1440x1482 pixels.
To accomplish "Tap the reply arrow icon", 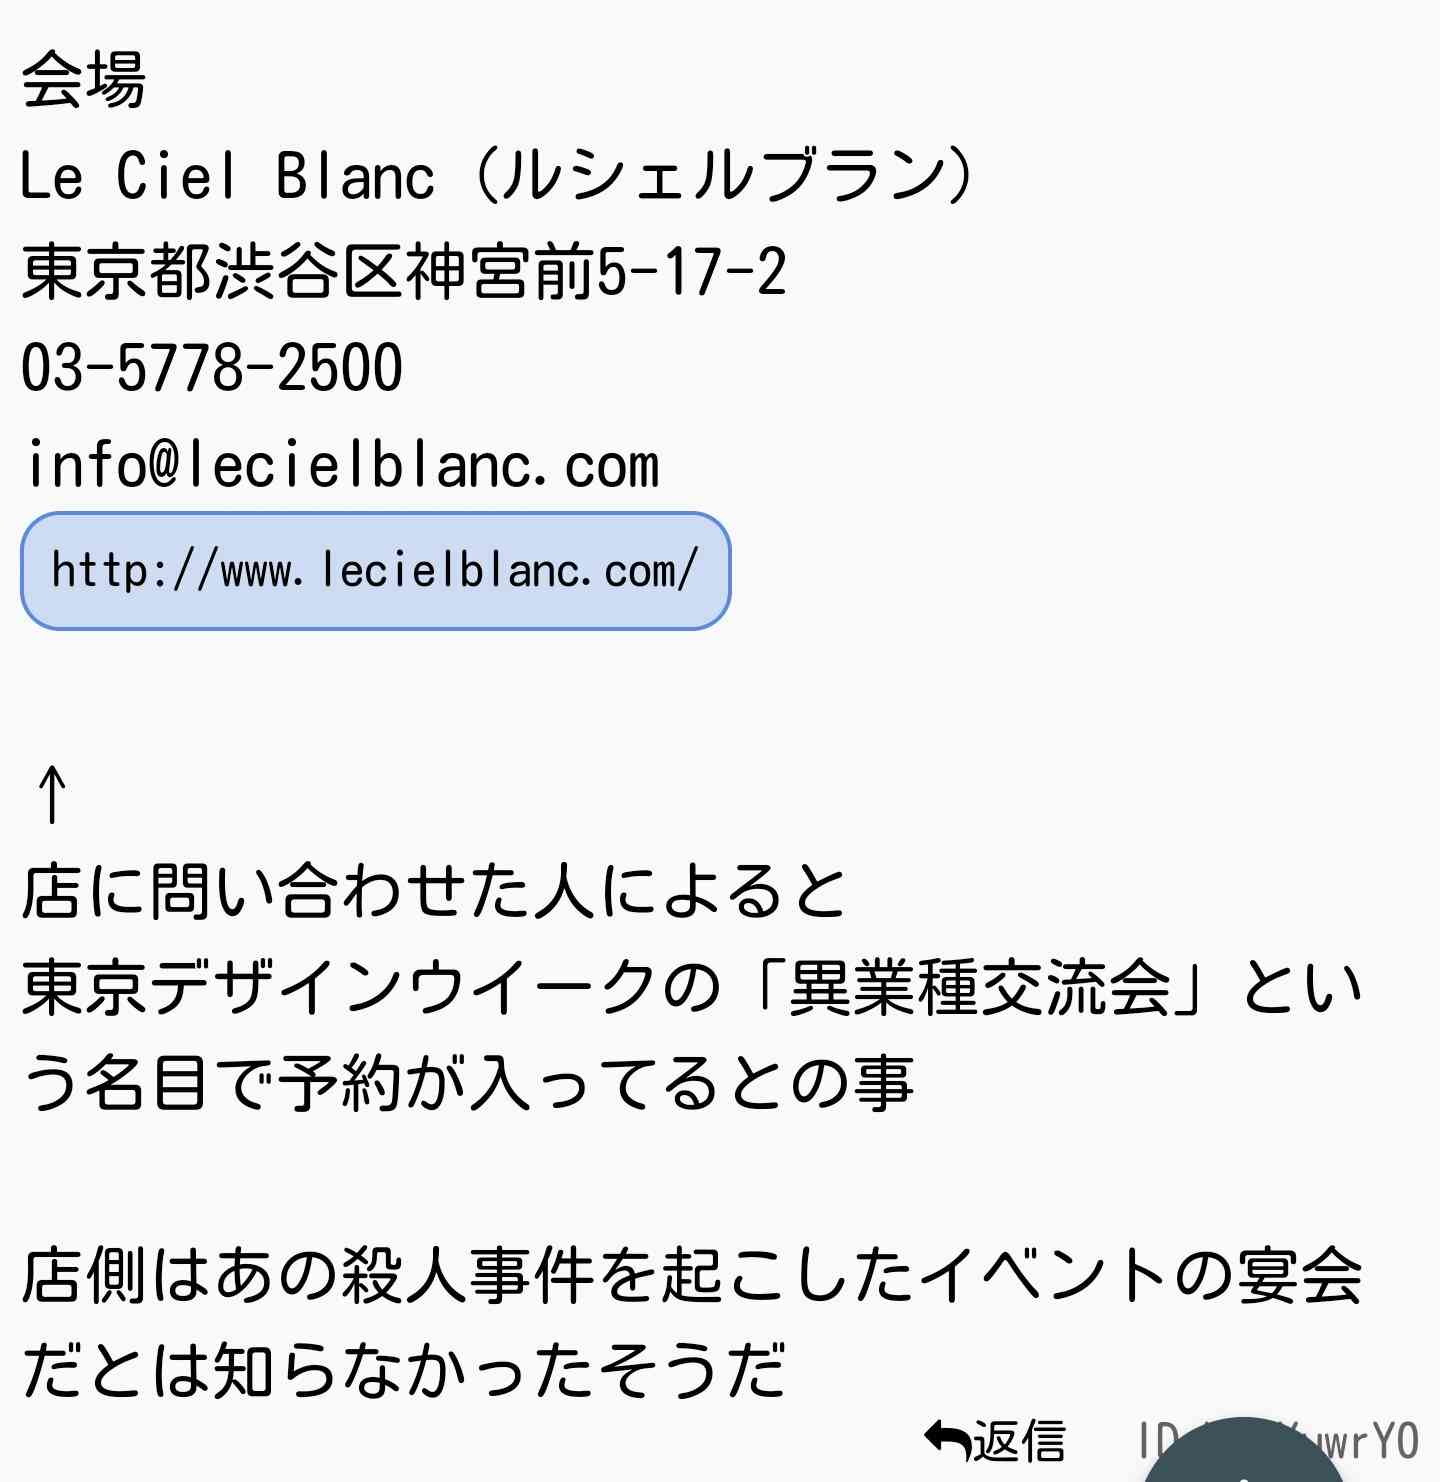I will tap(946, 1441).
